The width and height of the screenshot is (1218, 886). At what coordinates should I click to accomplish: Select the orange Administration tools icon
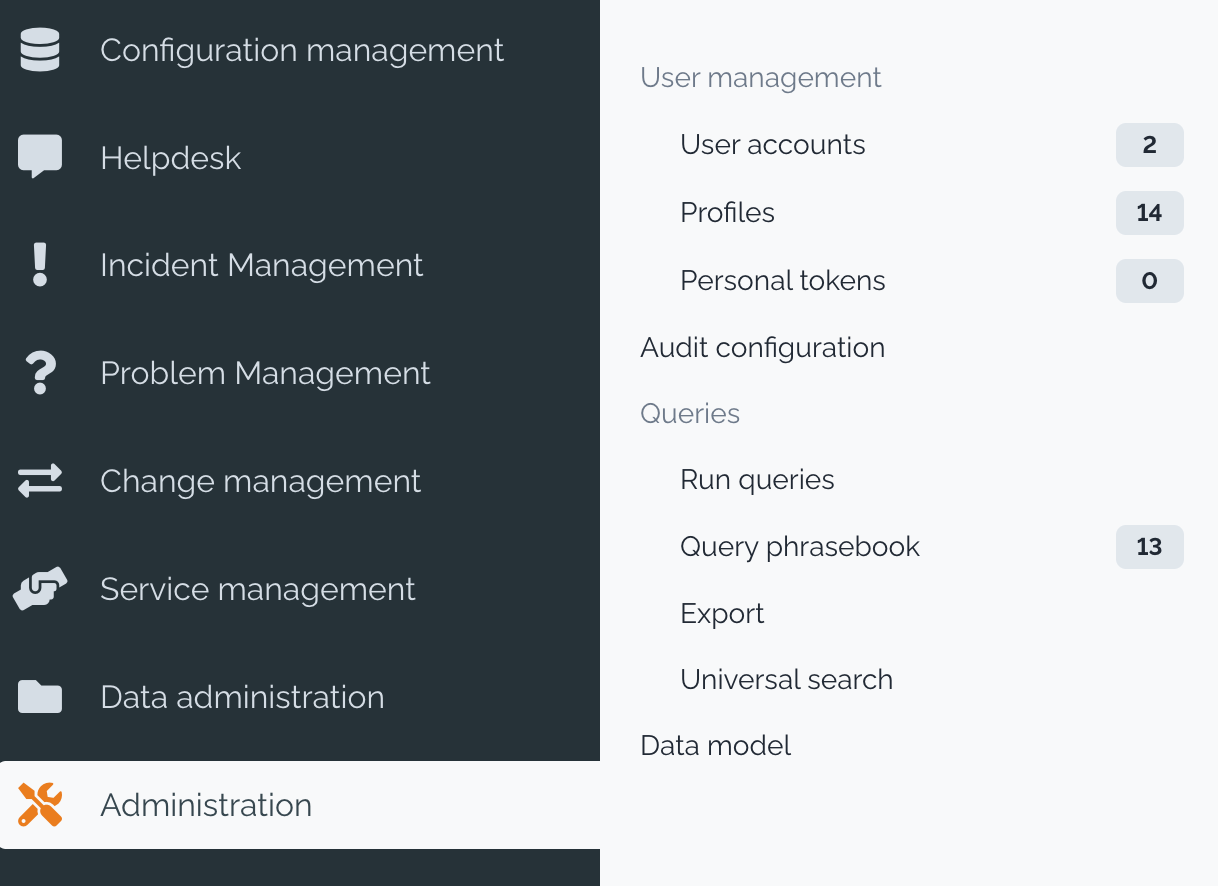38,805
